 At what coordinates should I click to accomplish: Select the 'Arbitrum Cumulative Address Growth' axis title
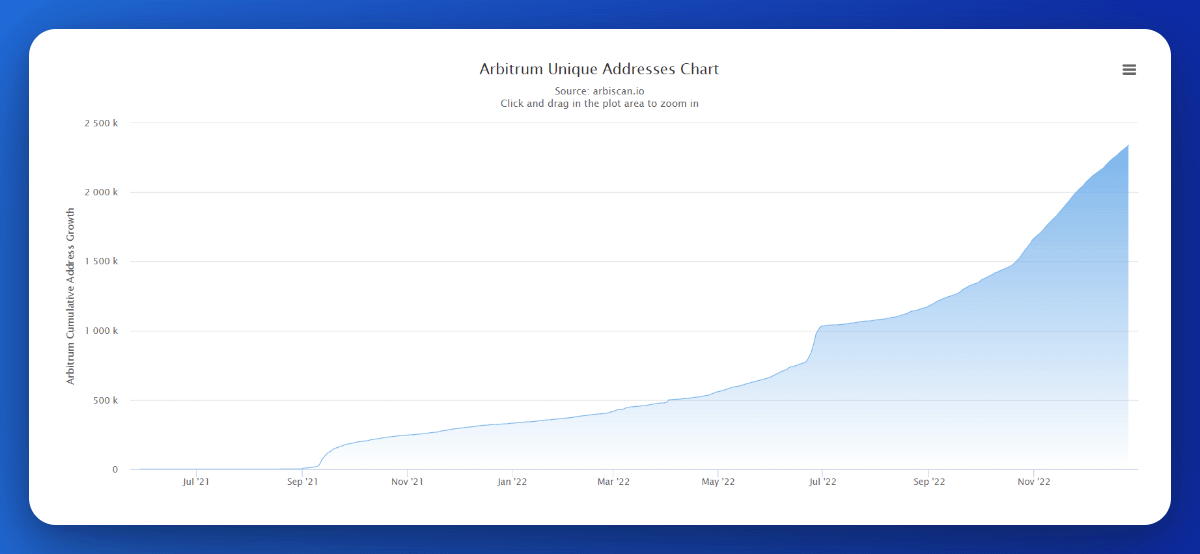tap(71, 296)
